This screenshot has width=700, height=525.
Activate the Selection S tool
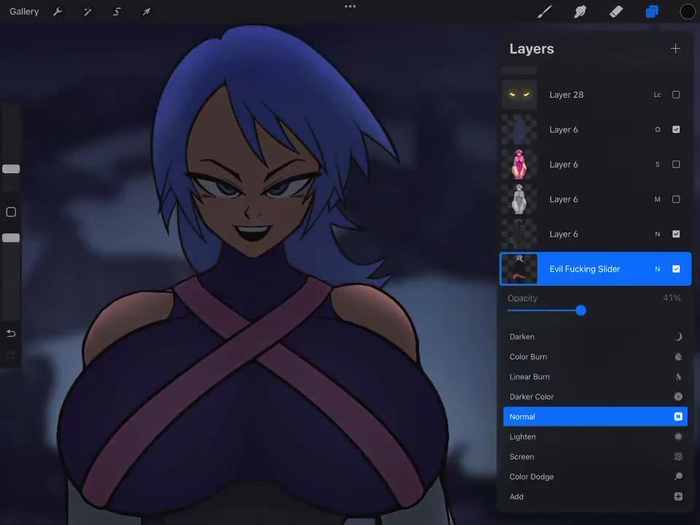coord(117,12)
